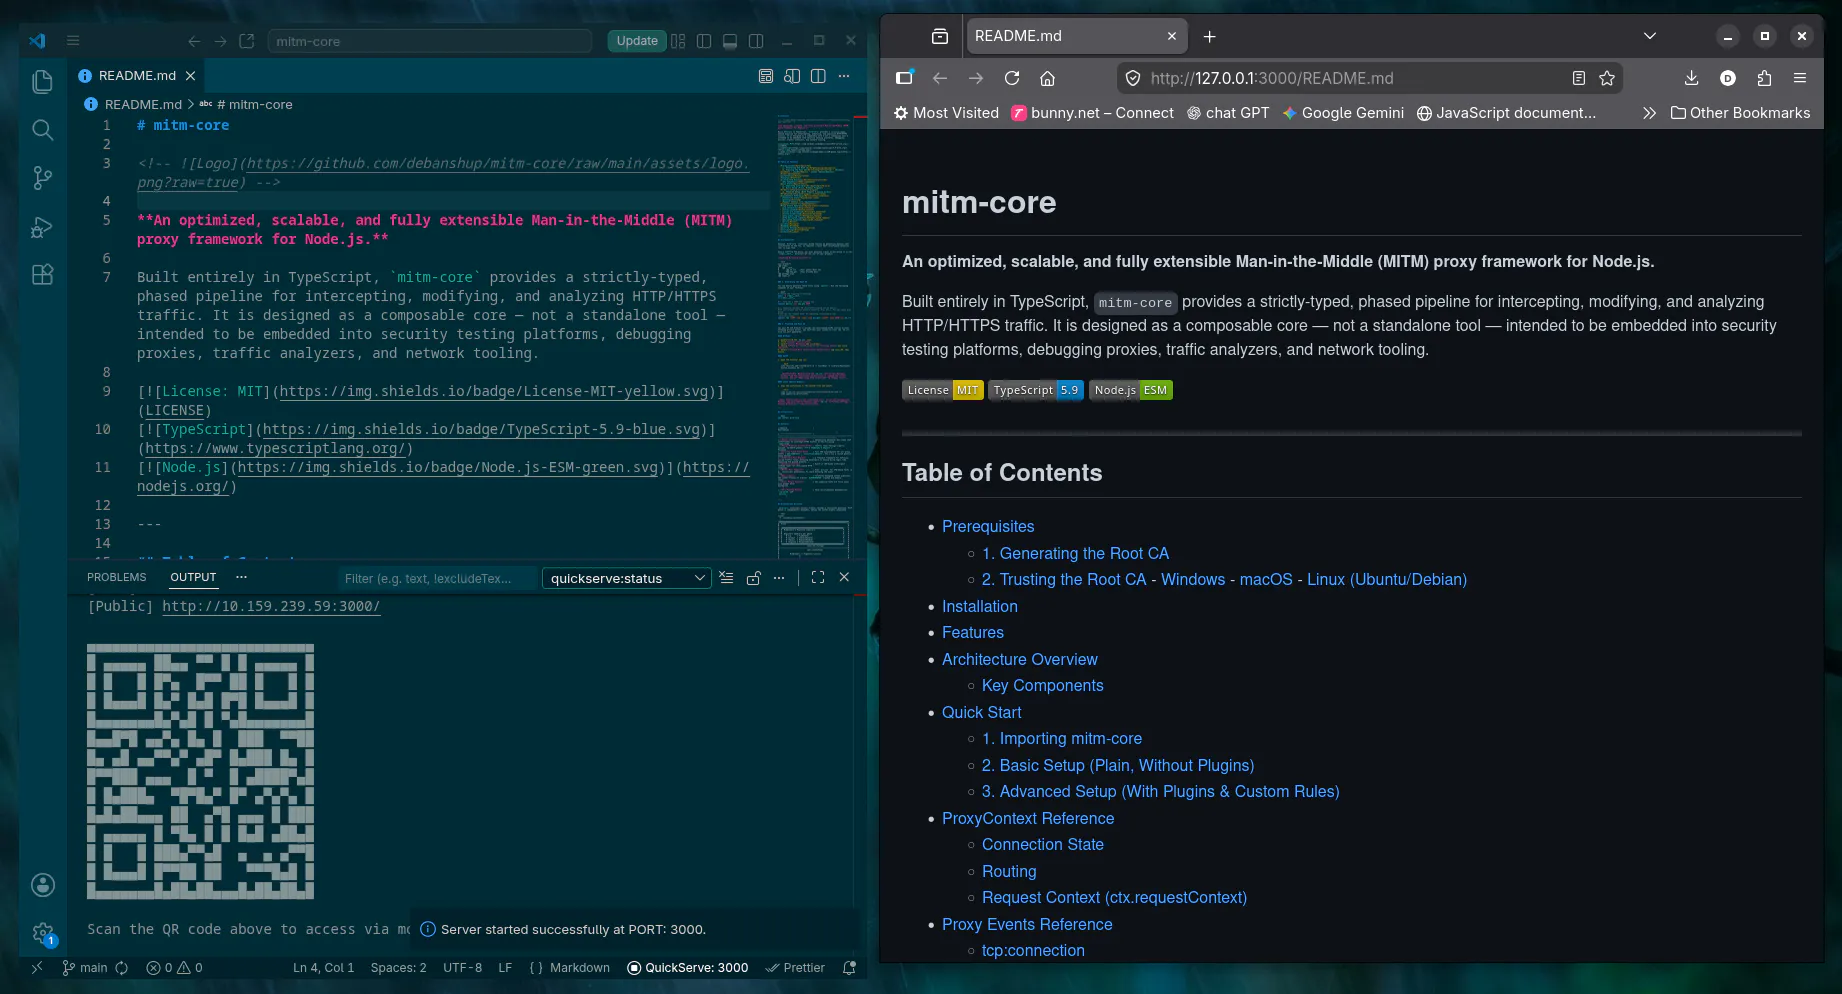Toggle output auto-scroll lock
Viewport: 1842px width, 994px height.
[x=753, y=577]
